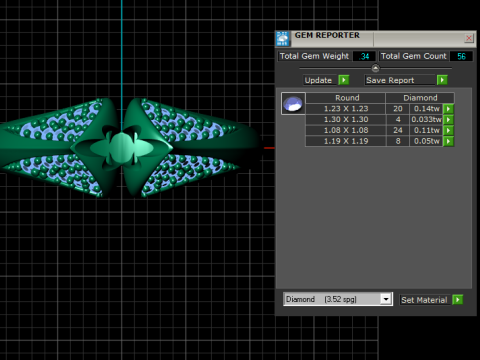Viewport: 480px width, 360px height.
Task: Click green arrow on the 1.23 X 1.23 row
Action: pos(449,109)
